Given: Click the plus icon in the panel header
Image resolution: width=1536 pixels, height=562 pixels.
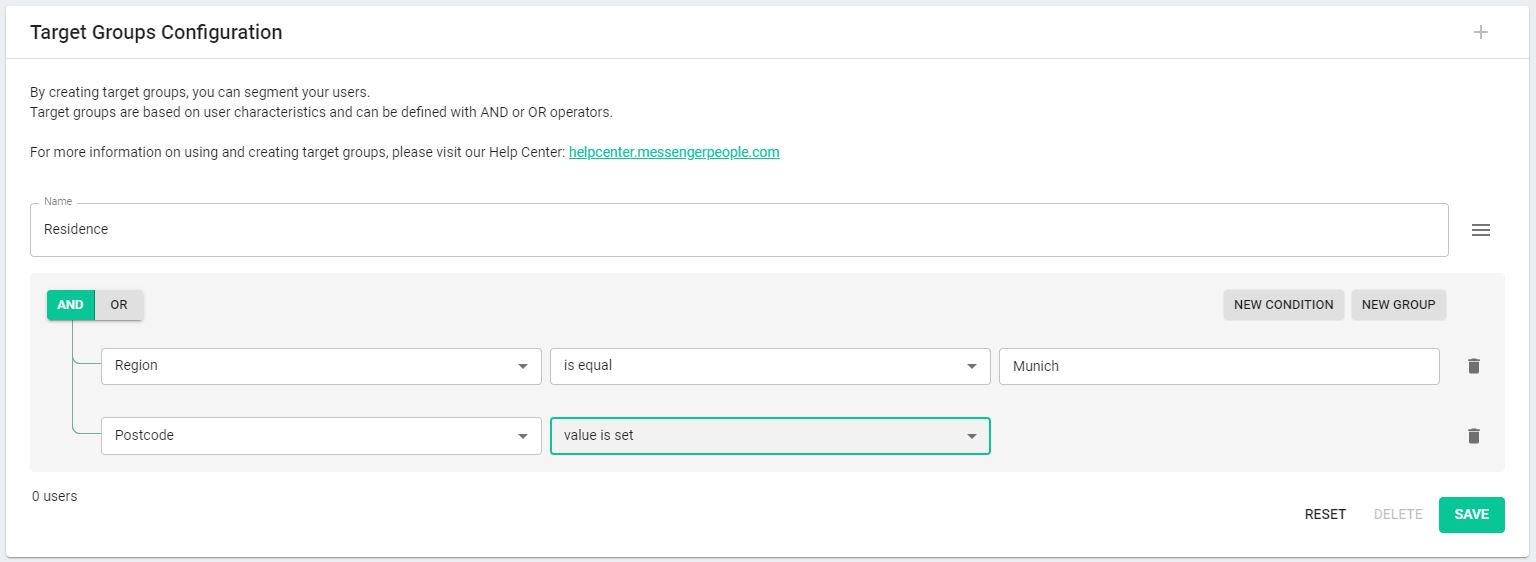Looking at the screenshot, I should (1481, 32).
